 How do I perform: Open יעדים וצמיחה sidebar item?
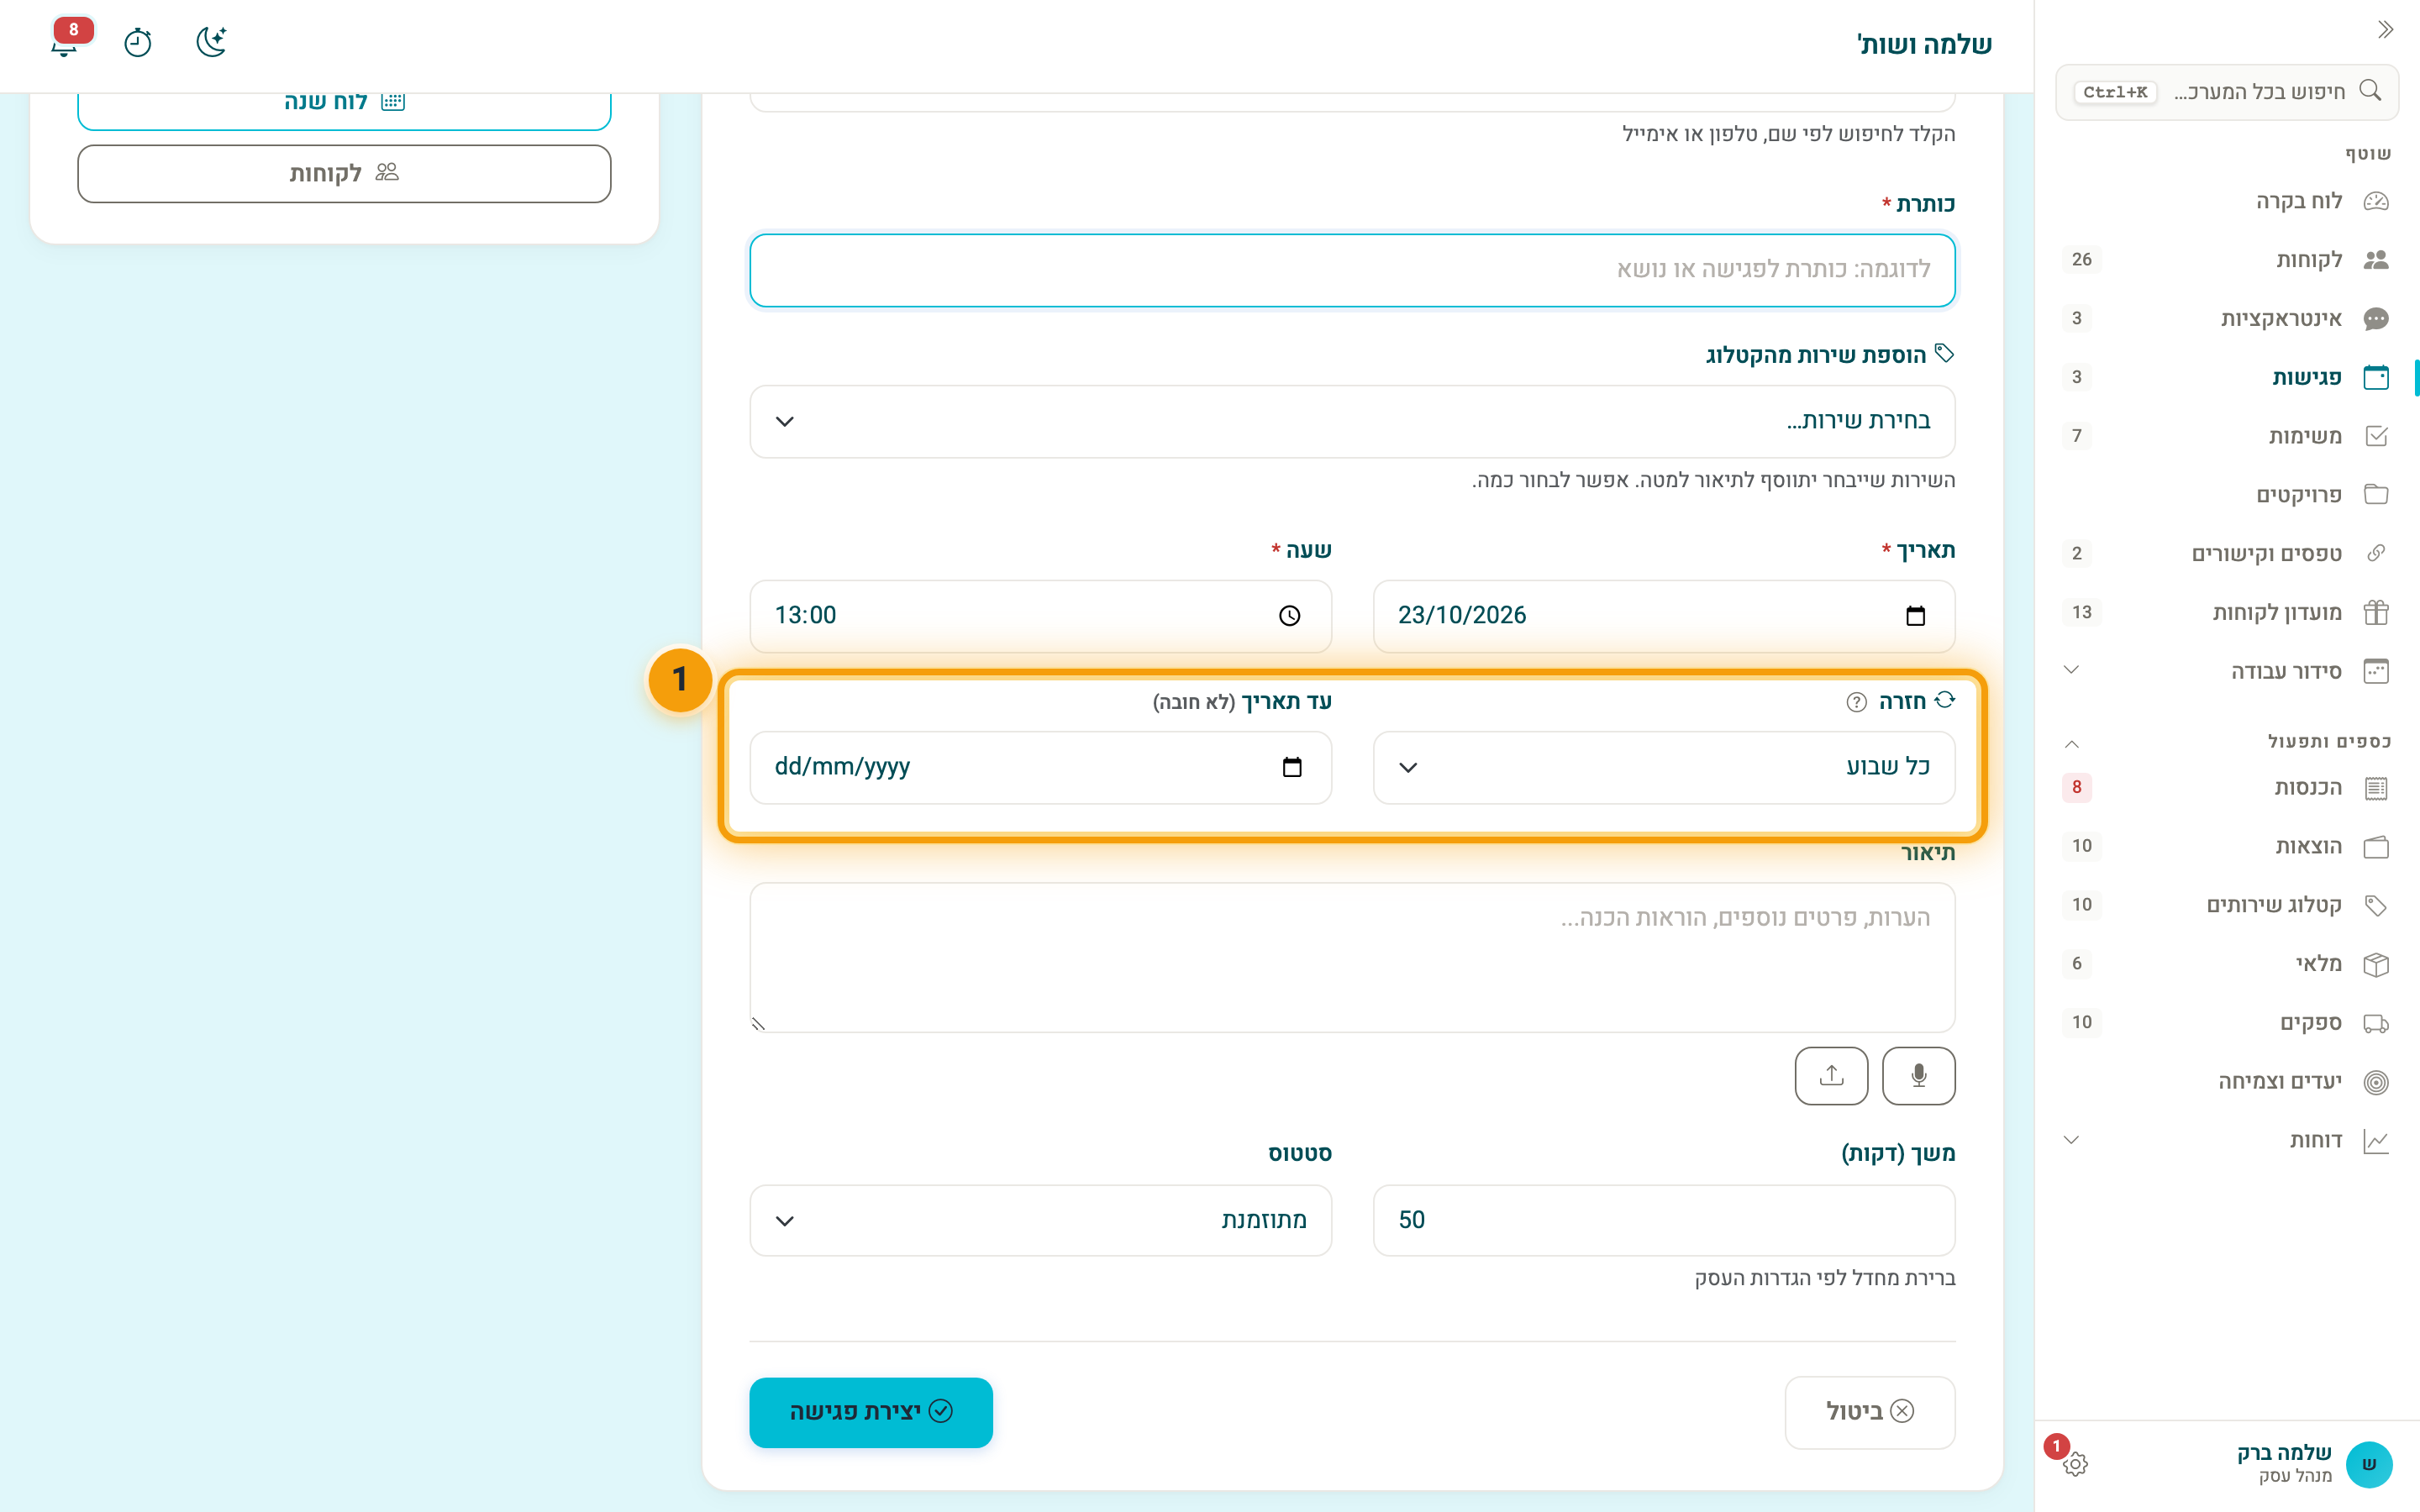(x=2227, y=1082)
